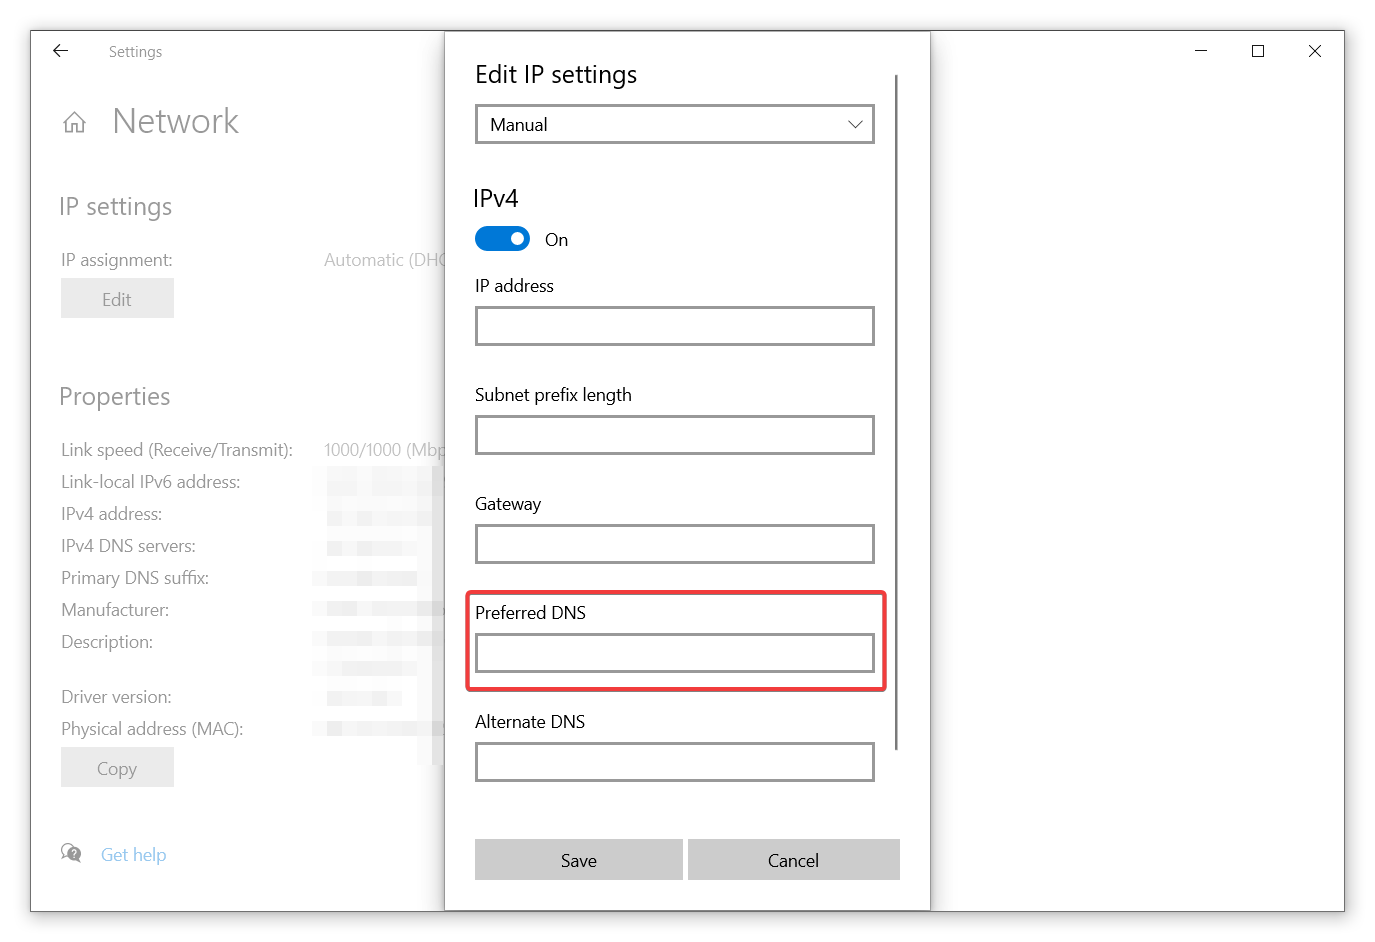1375x942 pixels.
Task: Go back with the Settings back arrow
Action: 60,51
